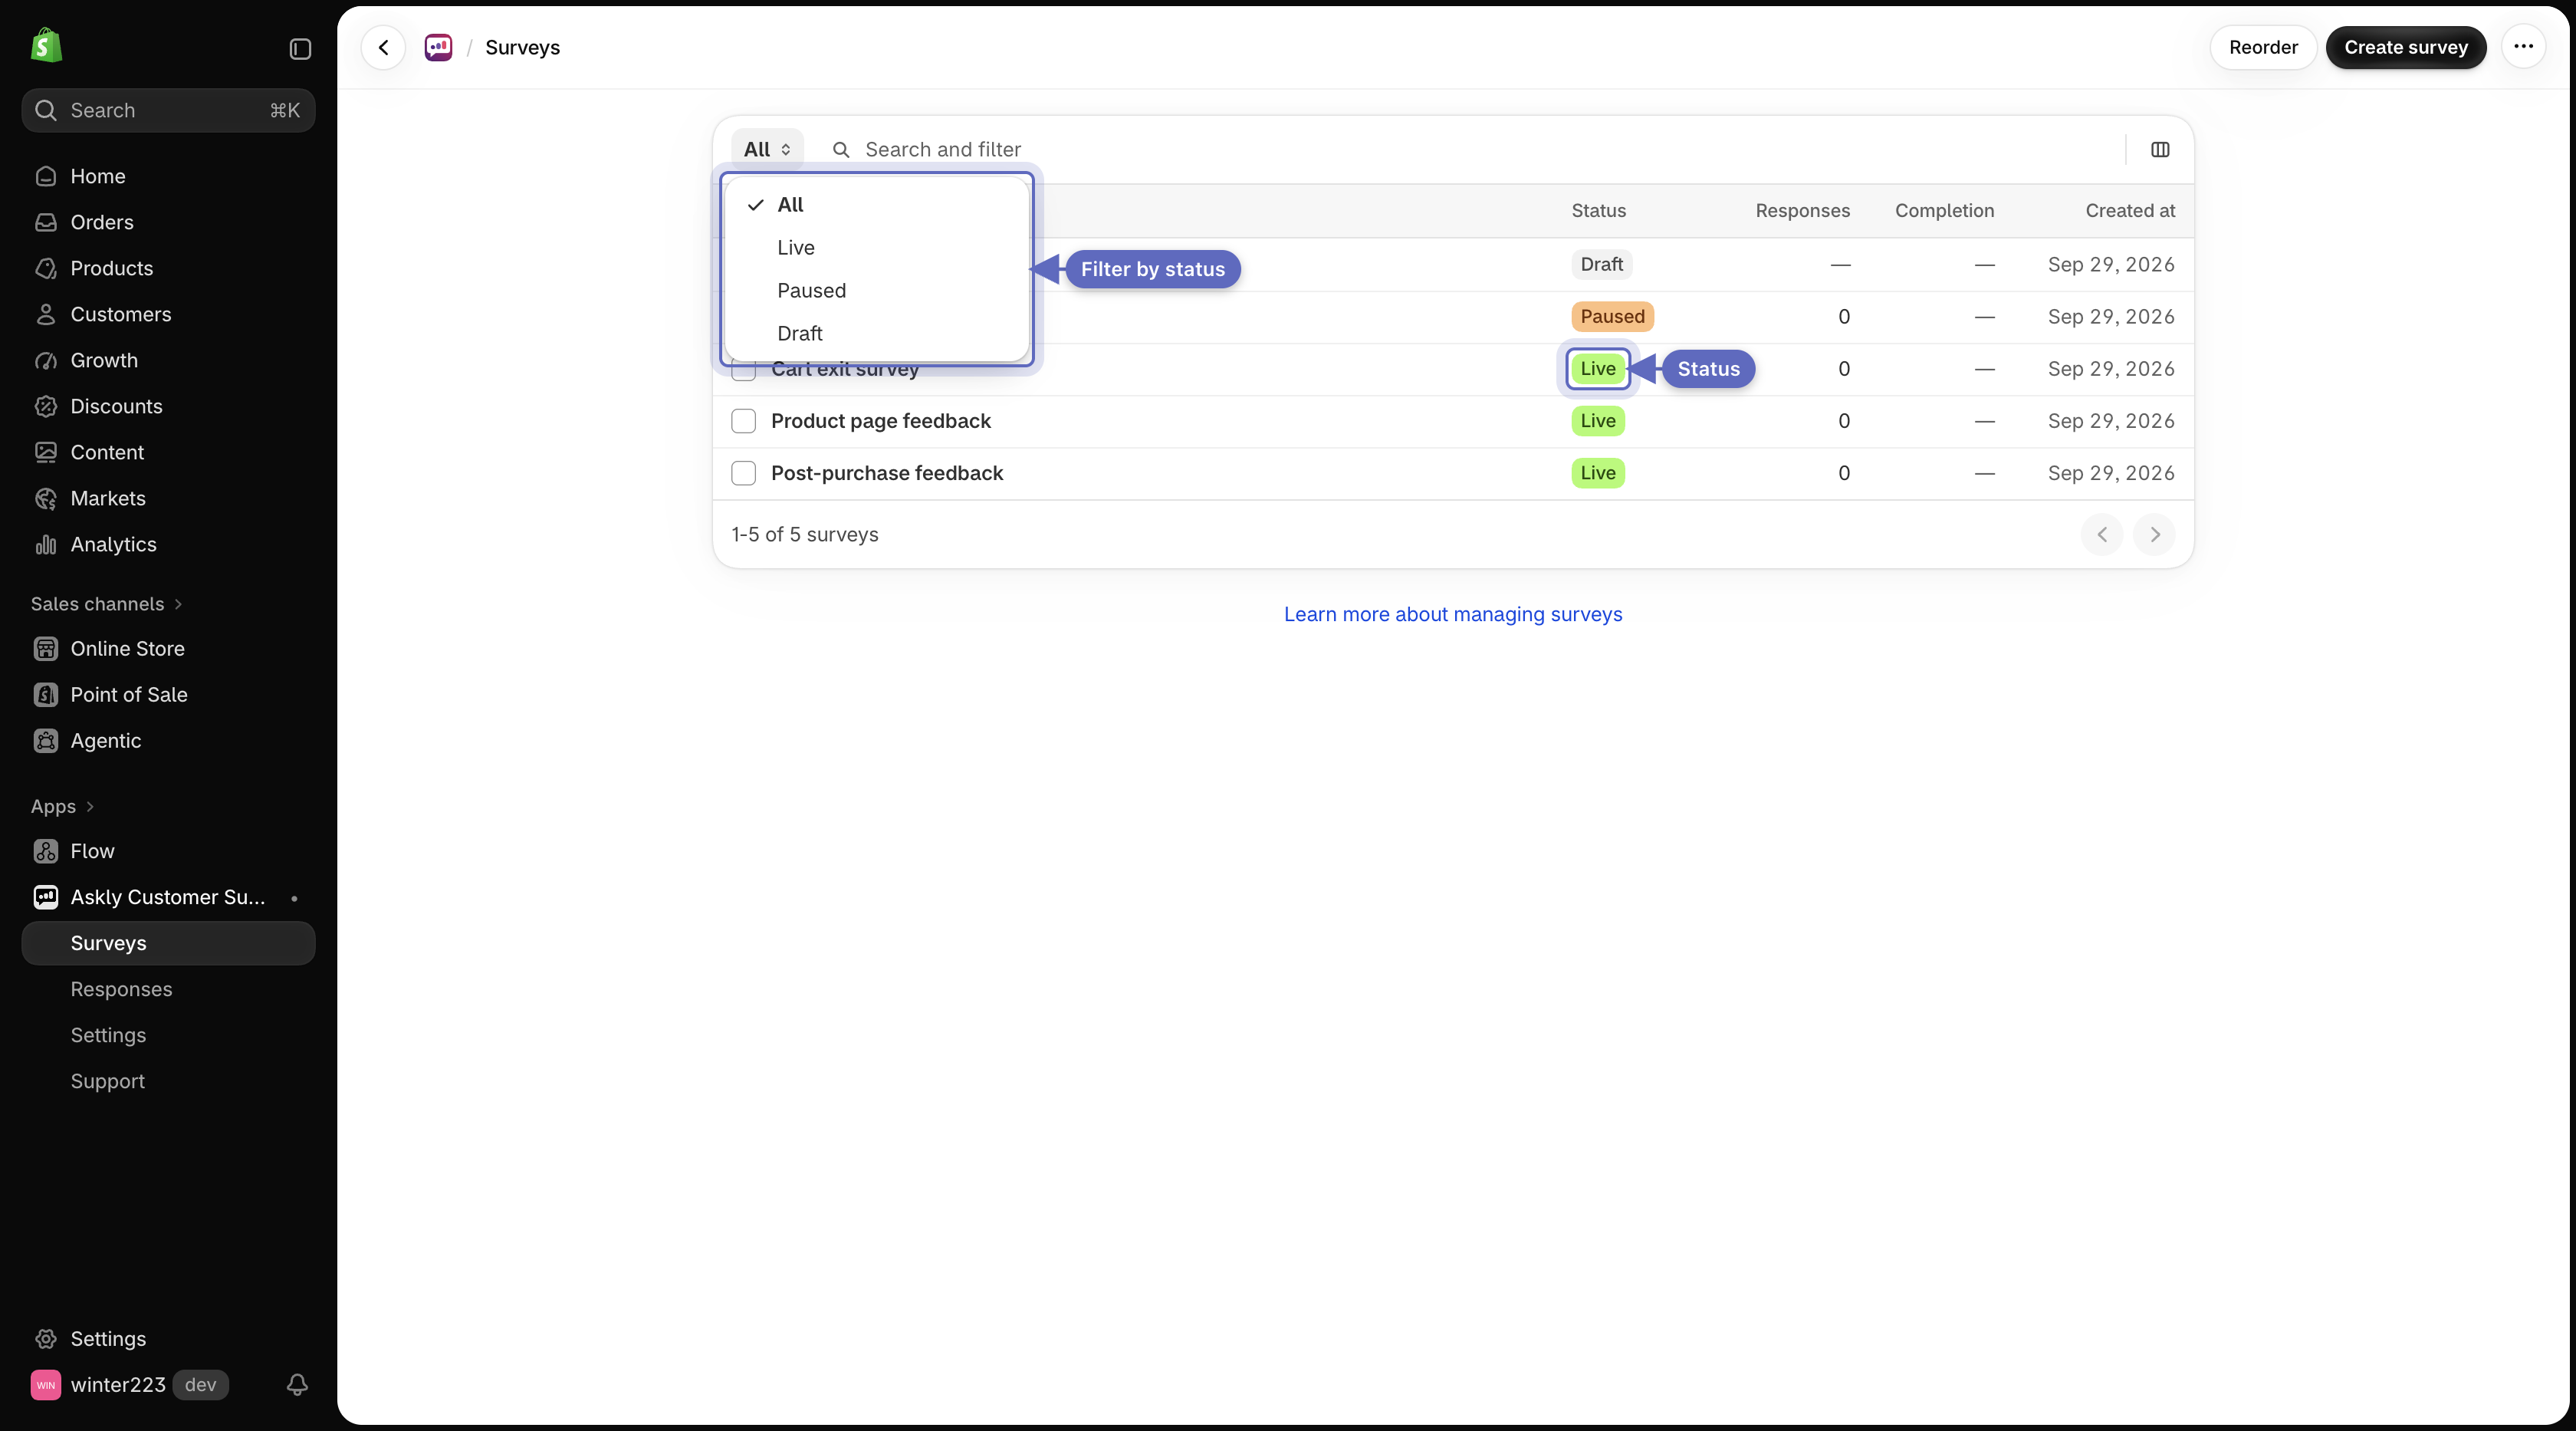This screenshot has height=1431, width=2576.
Task: Open store Settings at sidebar bottom
Action: click(168, 1338)
